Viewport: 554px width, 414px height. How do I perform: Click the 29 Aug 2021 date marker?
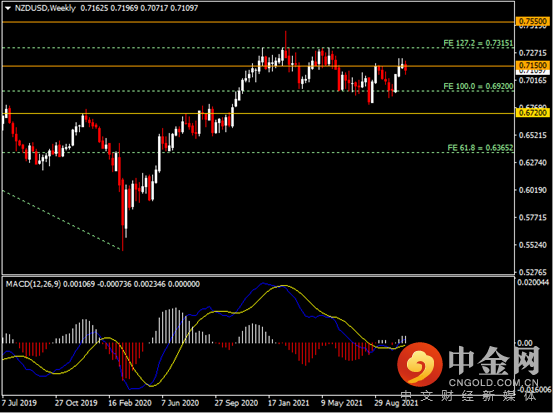coord(396,403)
